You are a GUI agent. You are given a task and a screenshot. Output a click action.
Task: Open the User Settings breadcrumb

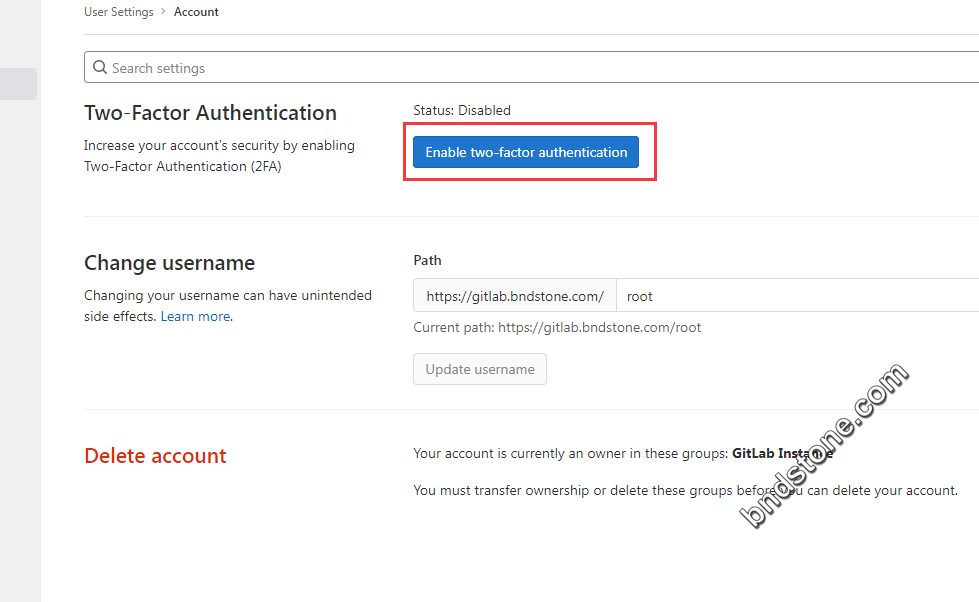coord(119,12)
